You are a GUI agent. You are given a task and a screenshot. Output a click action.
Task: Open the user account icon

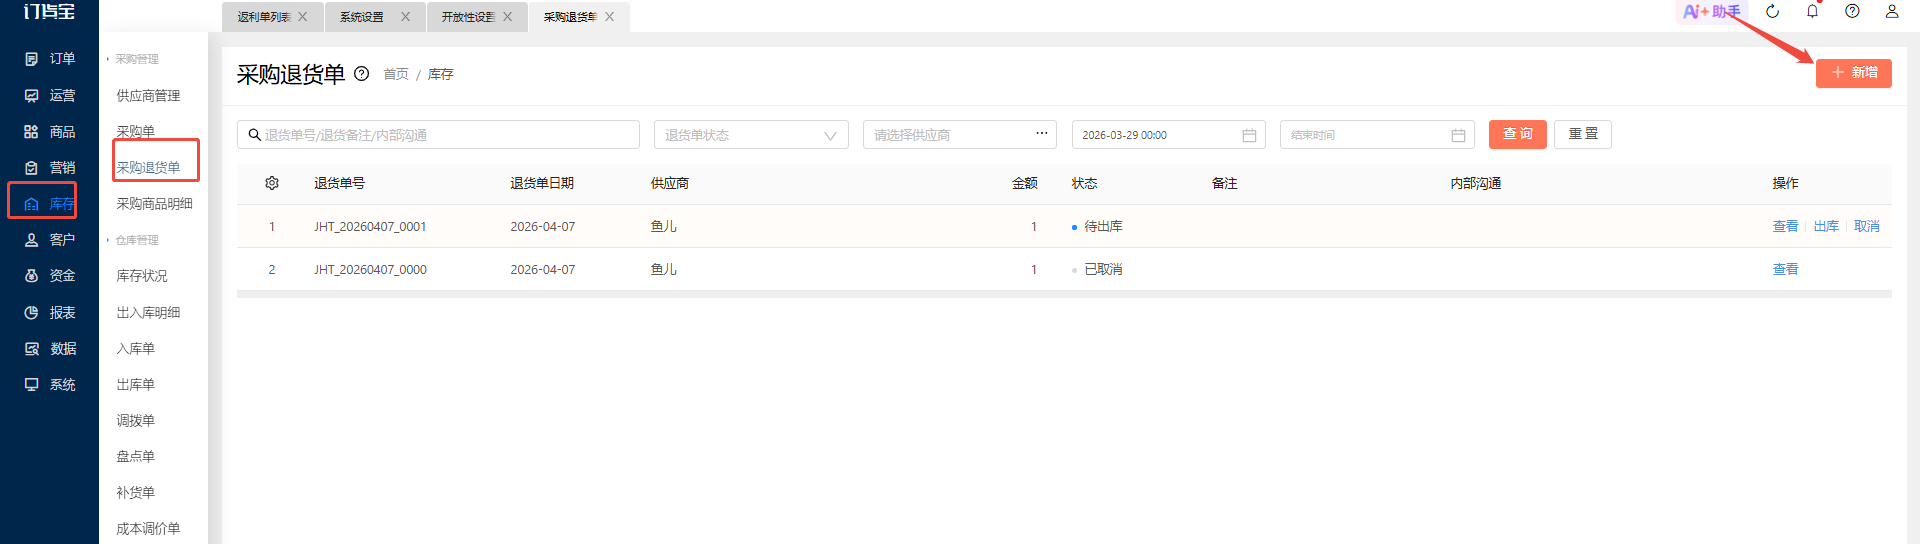tap(1892, 12)
